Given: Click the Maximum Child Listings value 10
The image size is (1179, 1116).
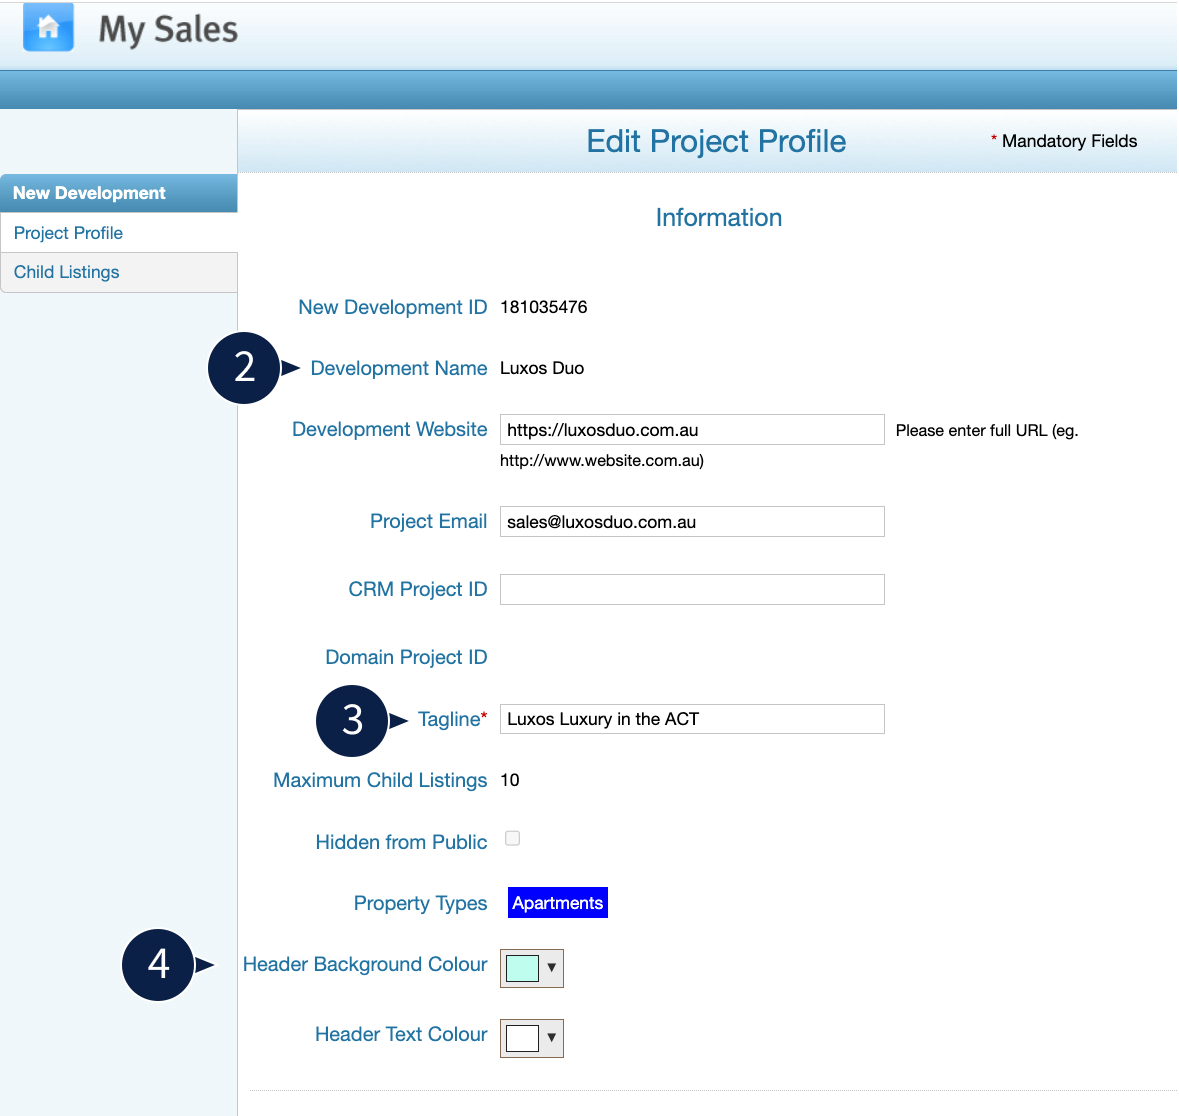Looking at the screenshot, I should 510,780.
